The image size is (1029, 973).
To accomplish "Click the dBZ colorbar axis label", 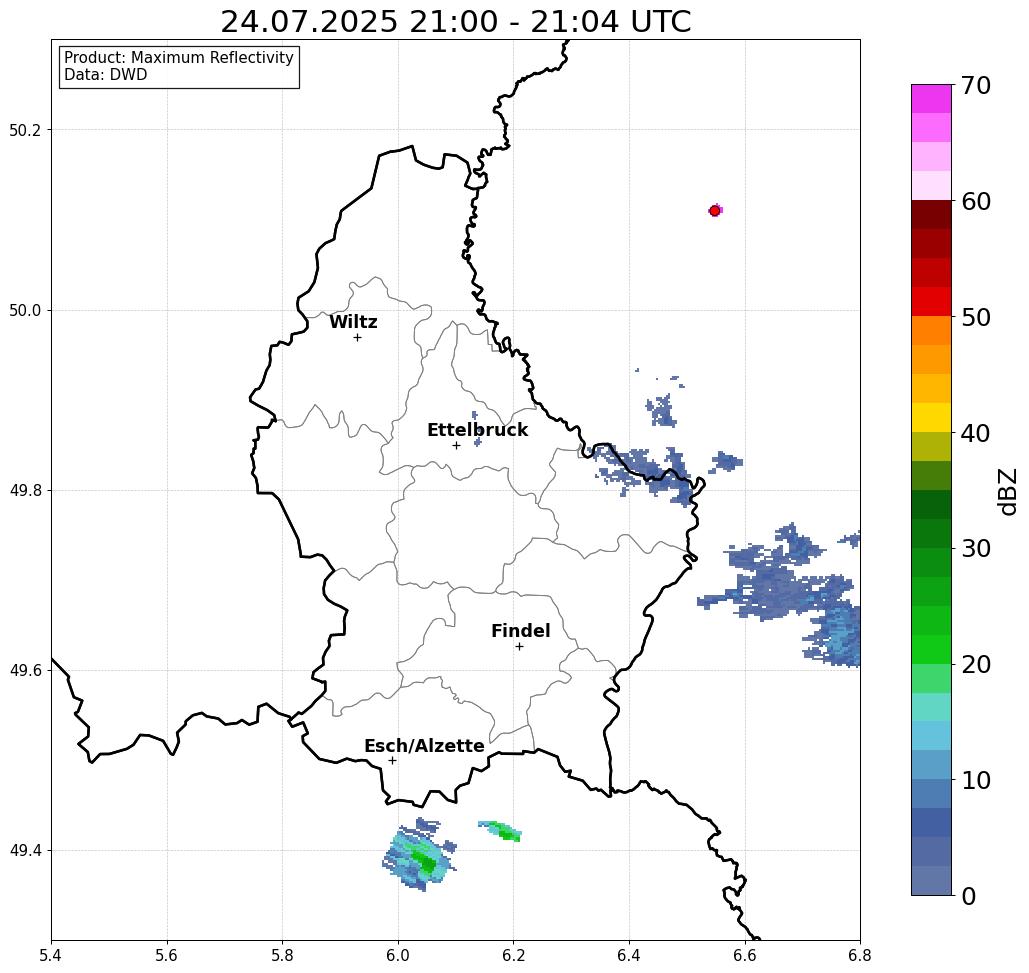I will [1008, 491].
